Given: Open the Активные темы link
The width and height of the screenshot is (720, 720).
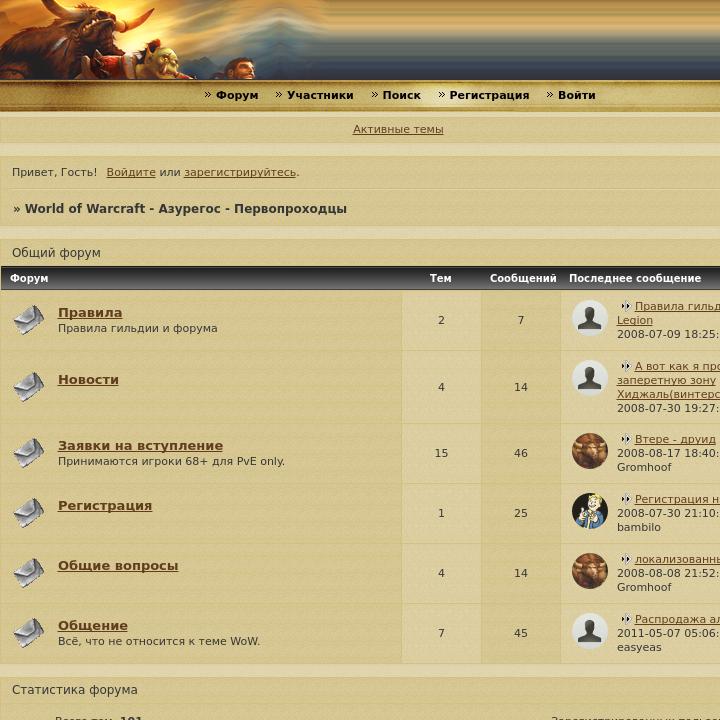Looking at the screenshot, I should pyautogui.click(x=398, y=129).
